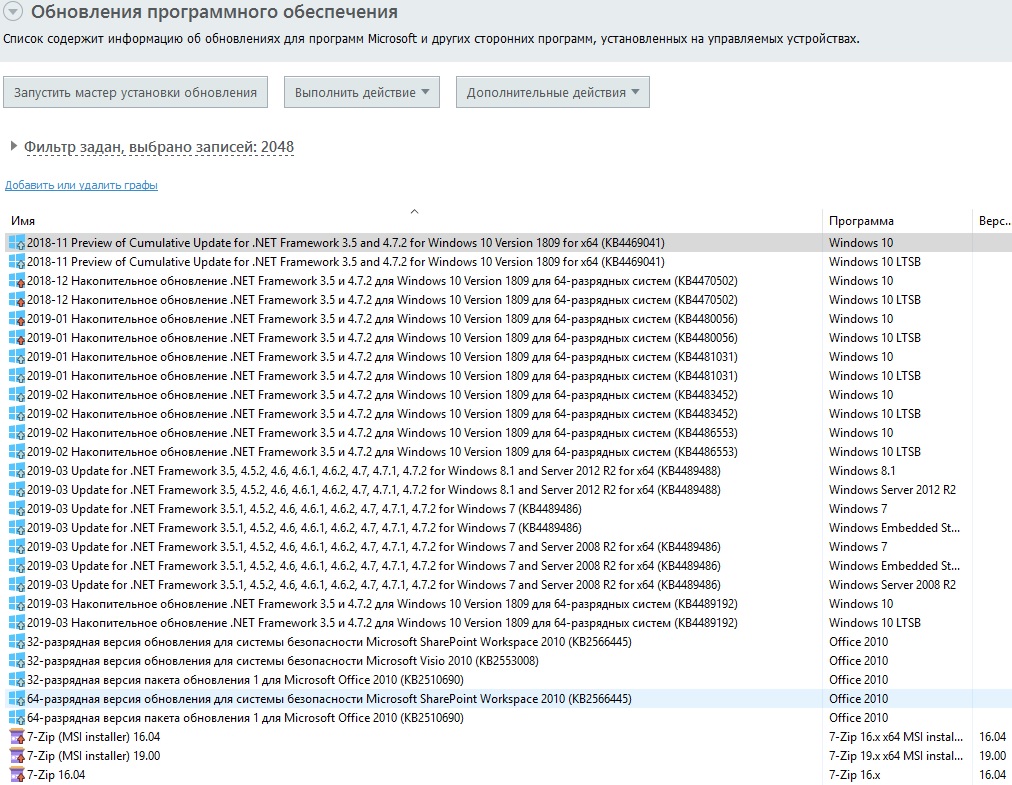Click update icon of KB4489192 Windows 10 row

pos(17,604)
